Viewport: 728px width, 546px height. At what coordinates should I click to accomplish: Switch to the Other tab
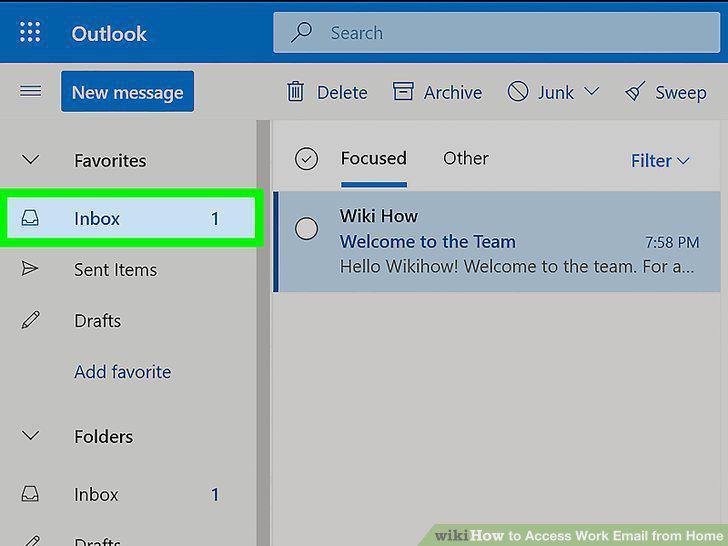tap(466, 158)
